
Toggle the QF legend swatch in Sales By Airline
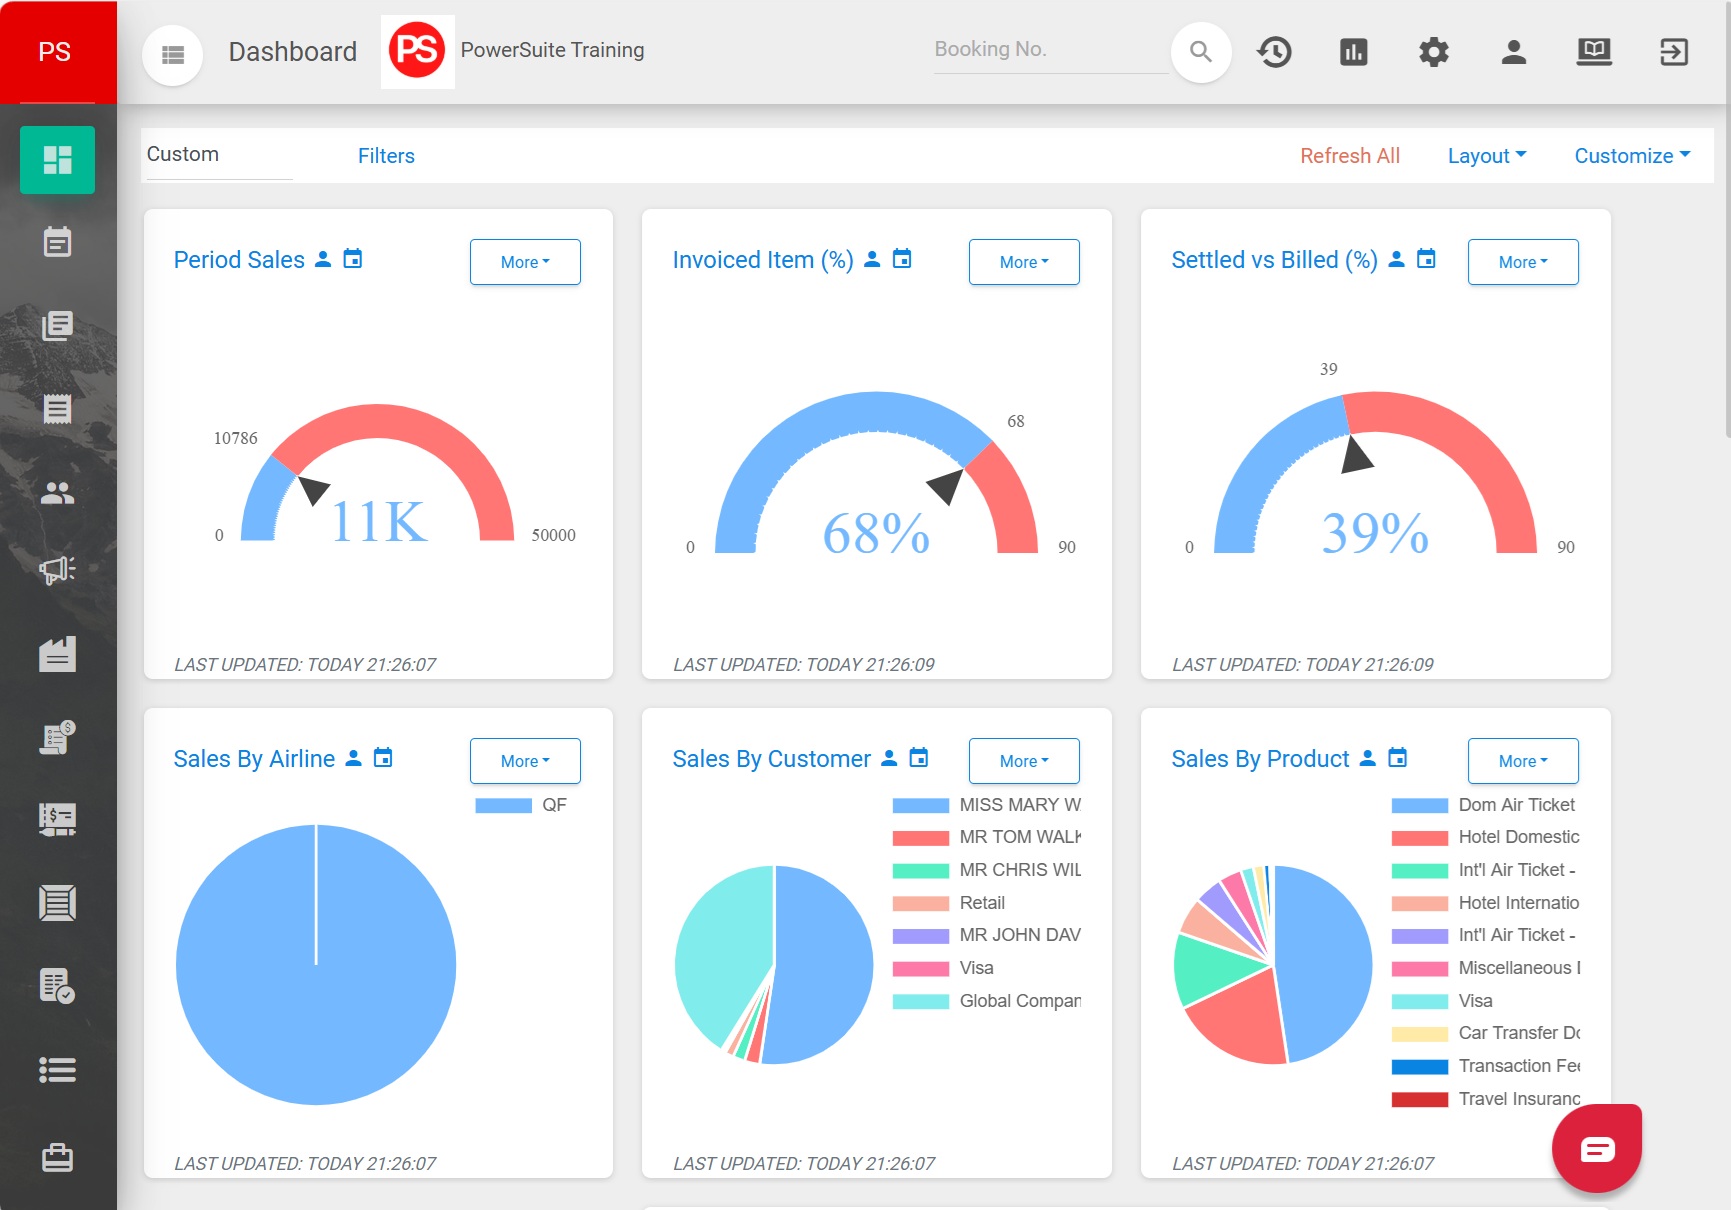pyautogui.click(x=503, y=805)
